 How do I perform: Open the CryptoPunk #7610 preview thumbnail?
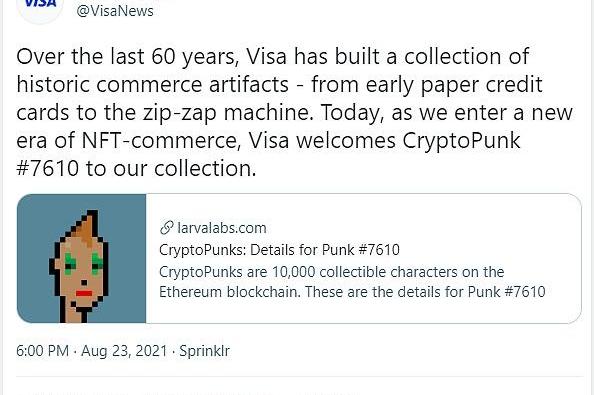(x=81, y=259)
